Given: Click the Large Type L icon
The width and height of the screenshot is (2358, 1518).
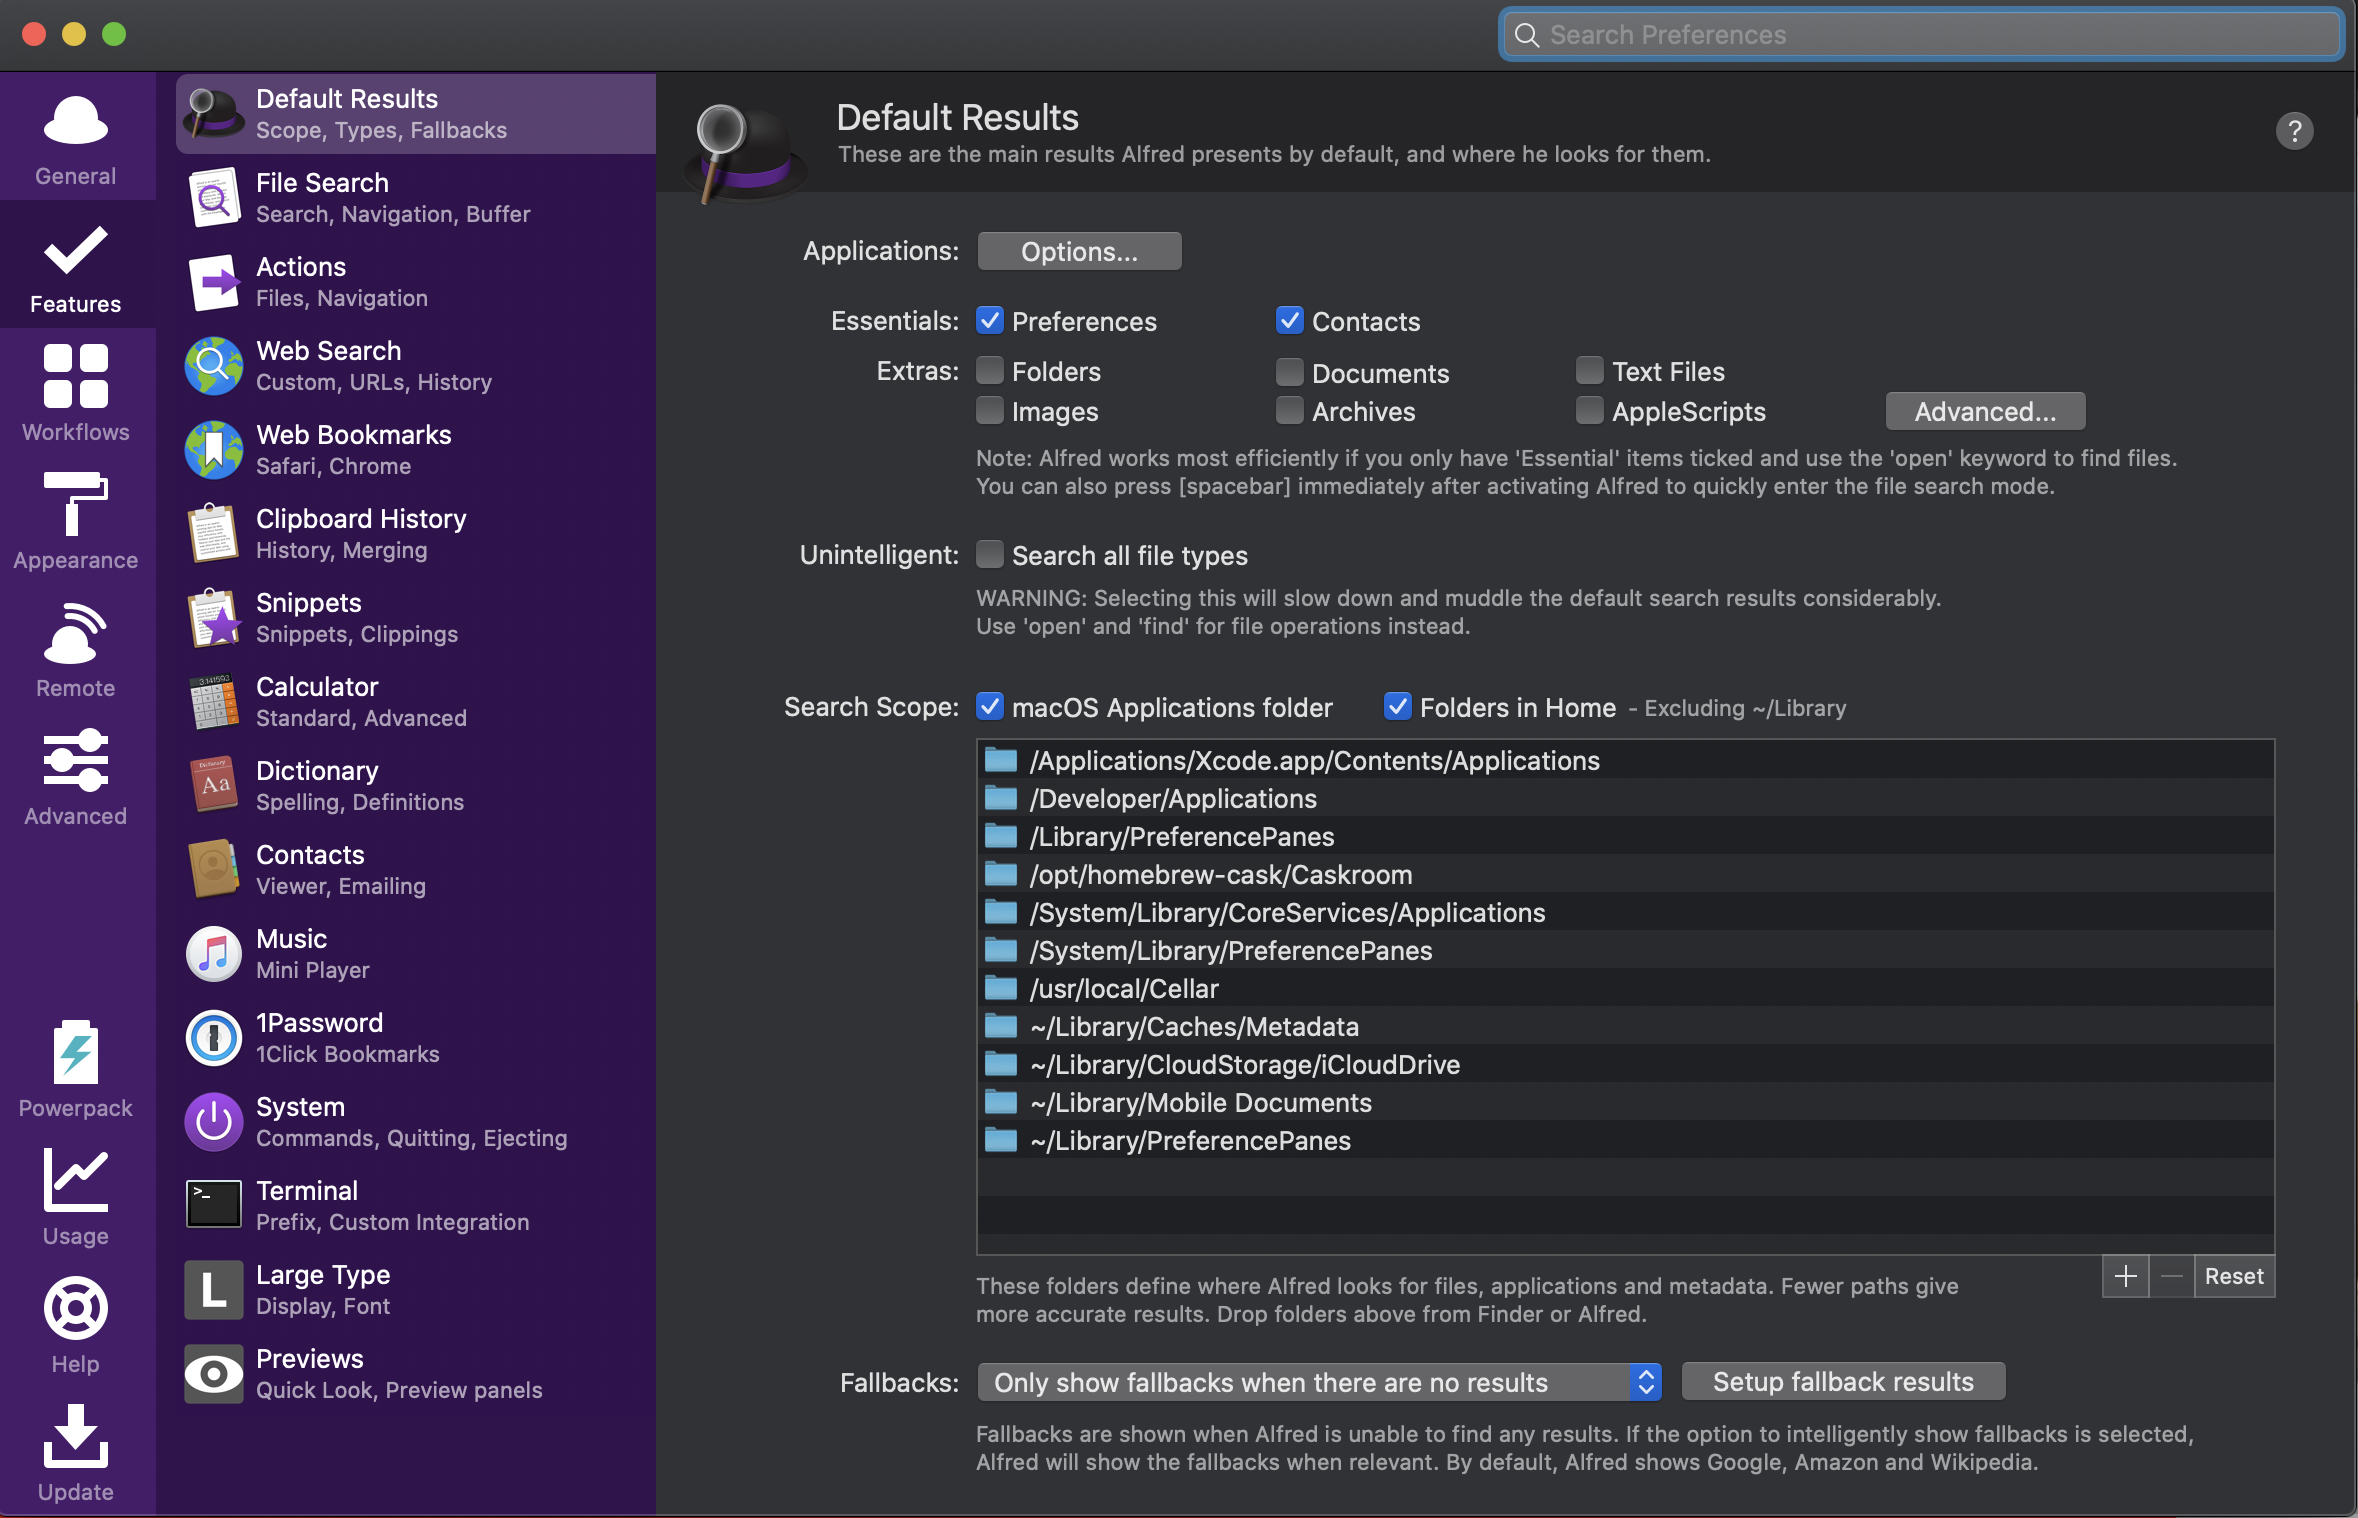Looking at the screenshot, I should (214, 1290).
